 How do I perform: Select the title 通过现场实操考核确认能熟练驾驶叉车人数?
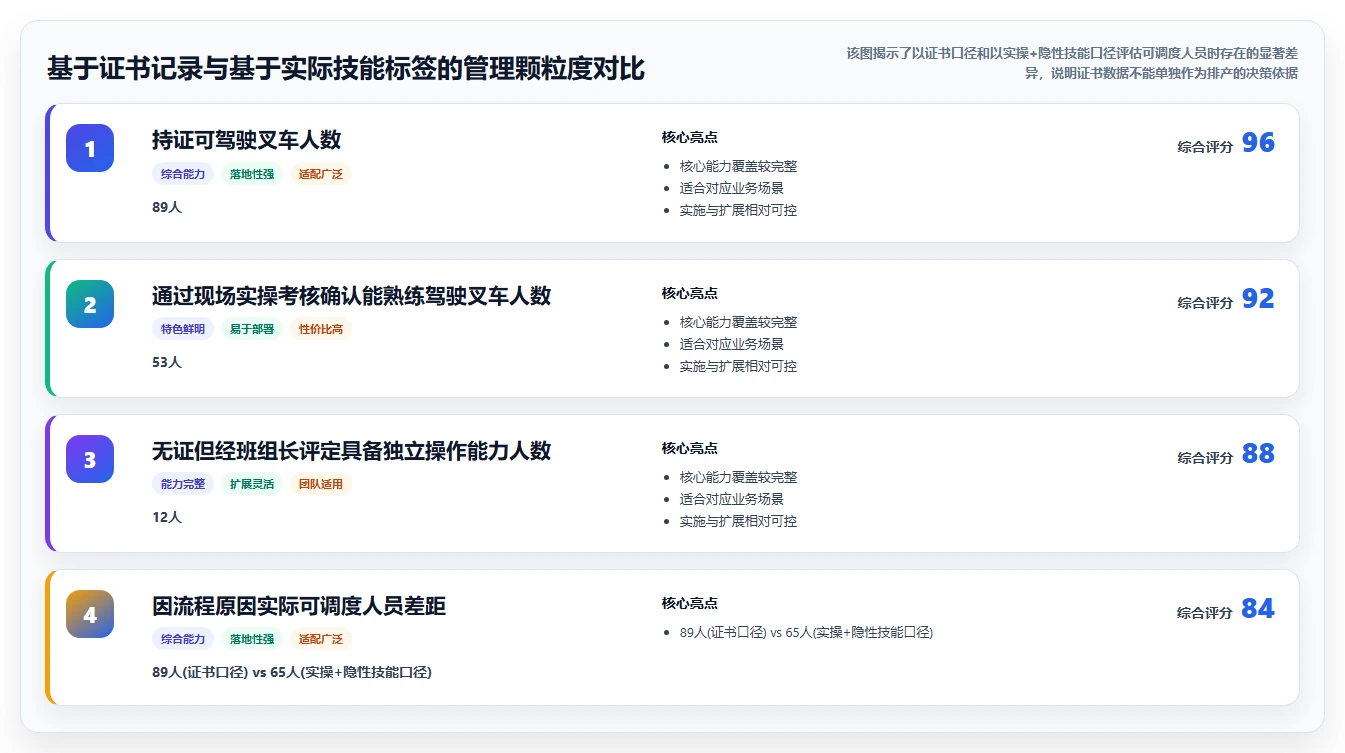pos(352,296)
